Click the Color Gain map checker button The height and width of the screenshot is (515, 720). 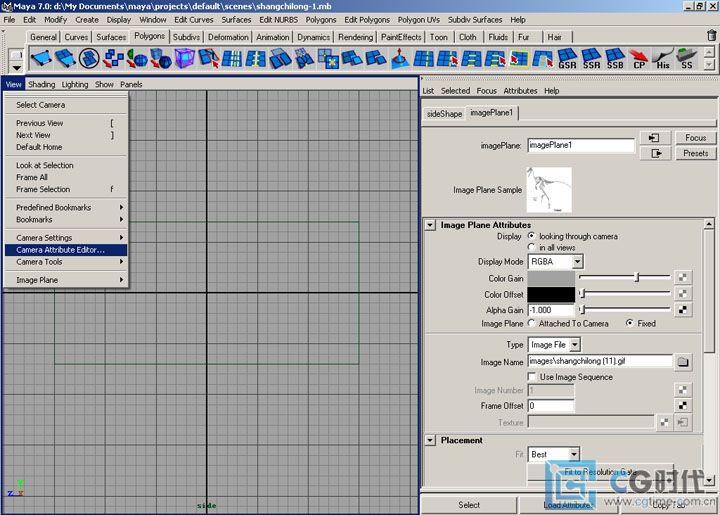click(683, 277)
